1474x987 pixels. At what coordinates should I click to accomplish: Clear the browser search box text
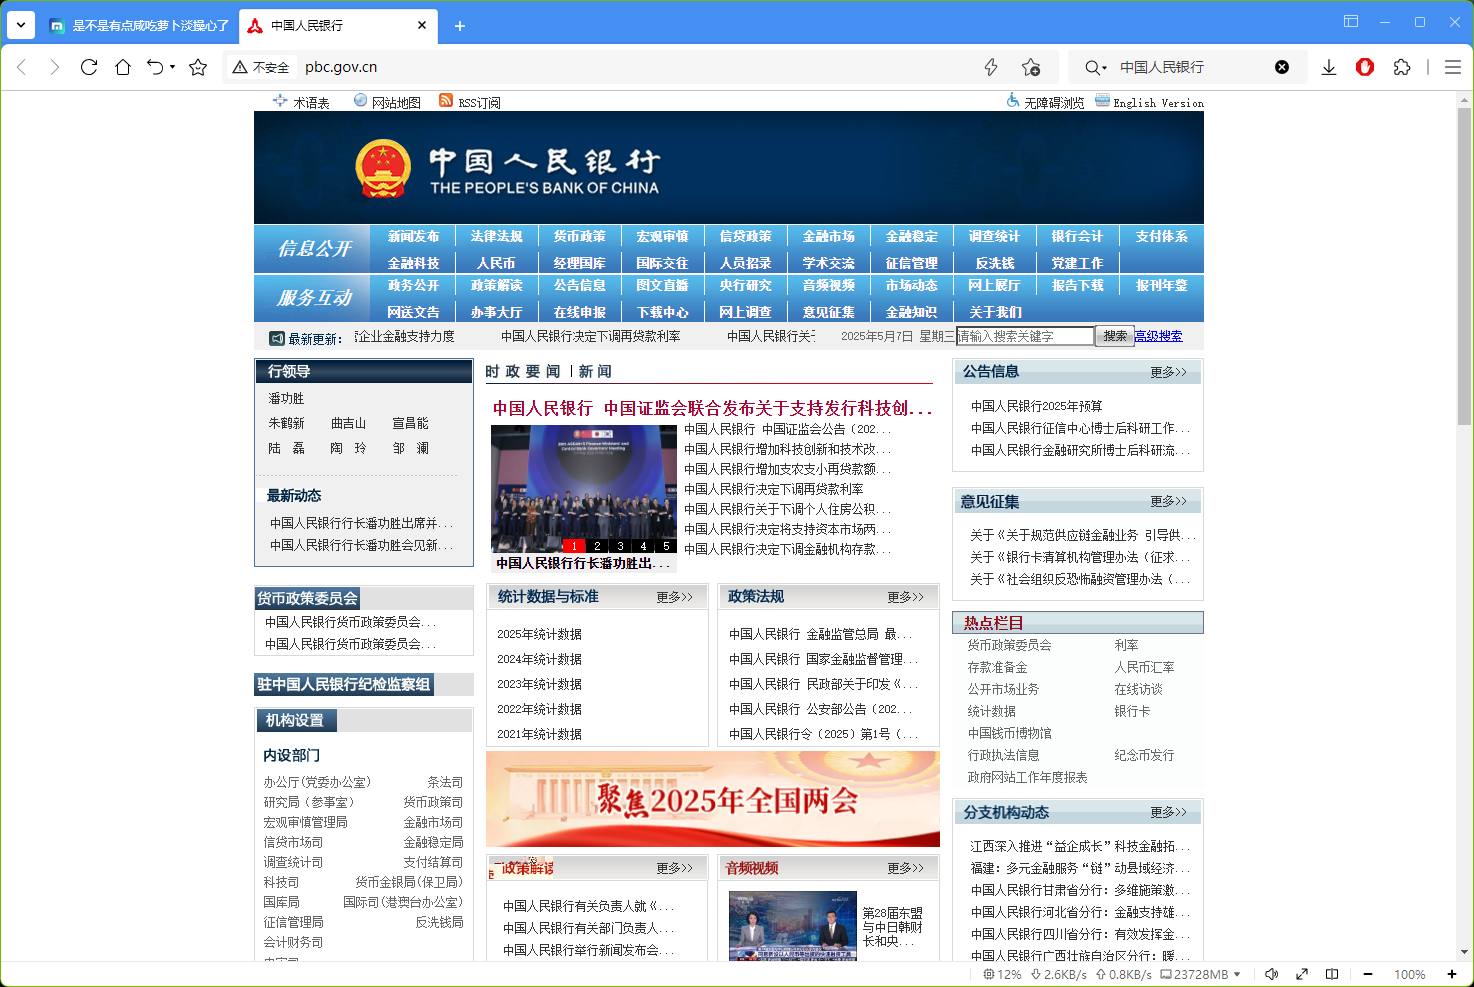pos(1282,67)
